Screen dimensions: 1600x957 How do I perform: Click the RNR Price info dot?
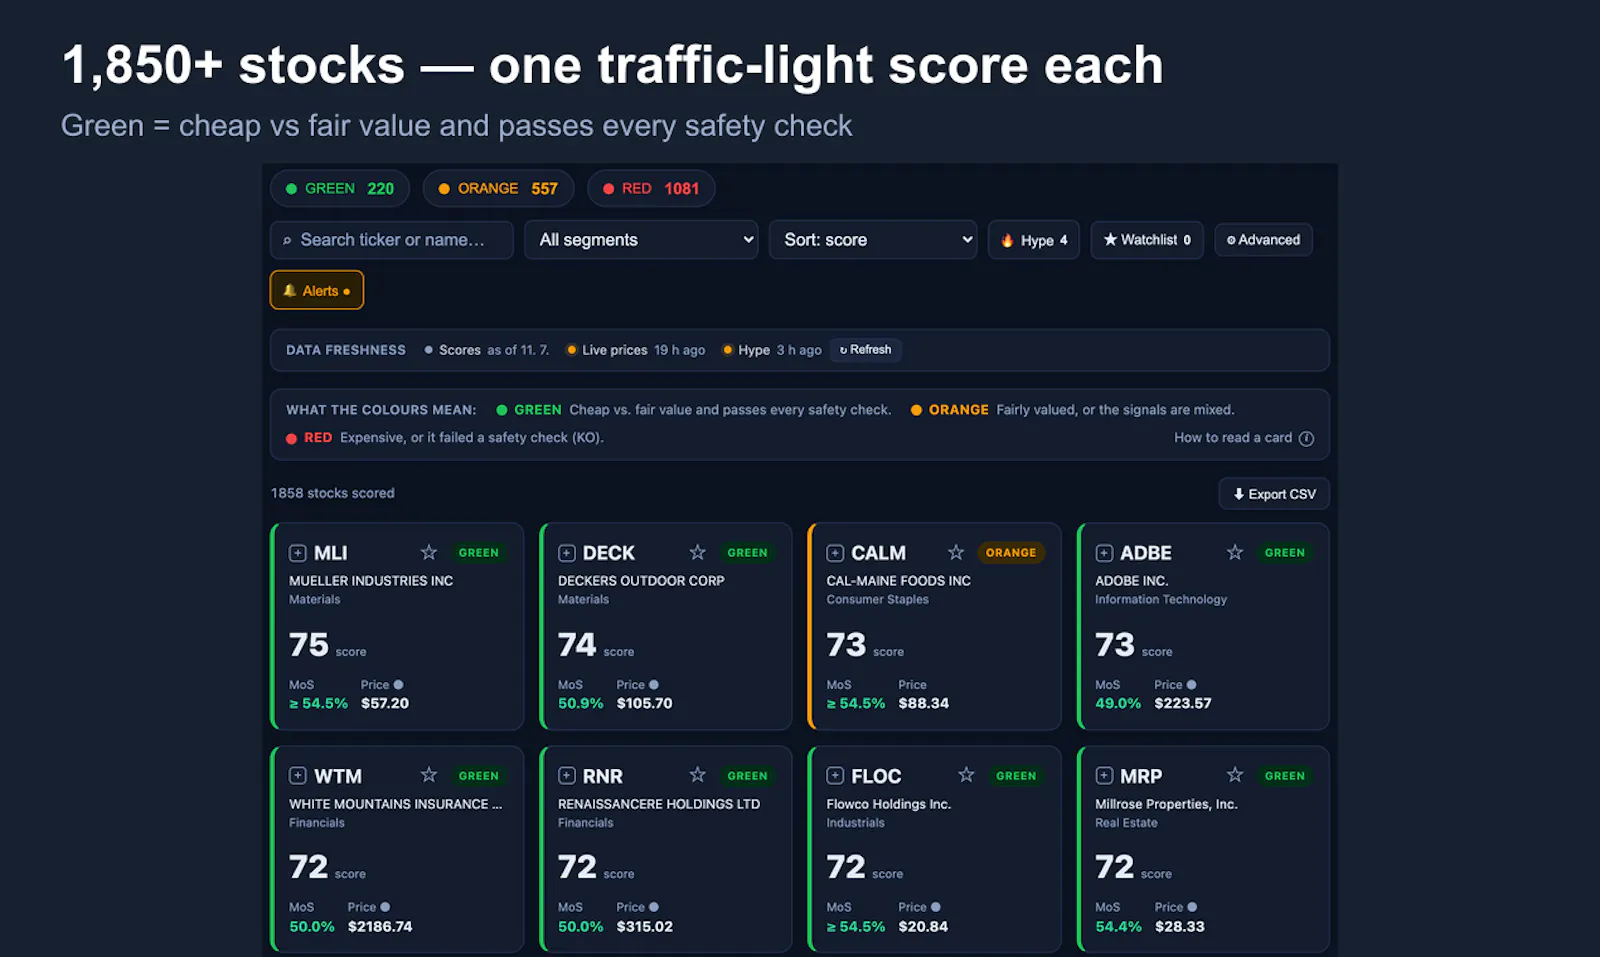654,907
